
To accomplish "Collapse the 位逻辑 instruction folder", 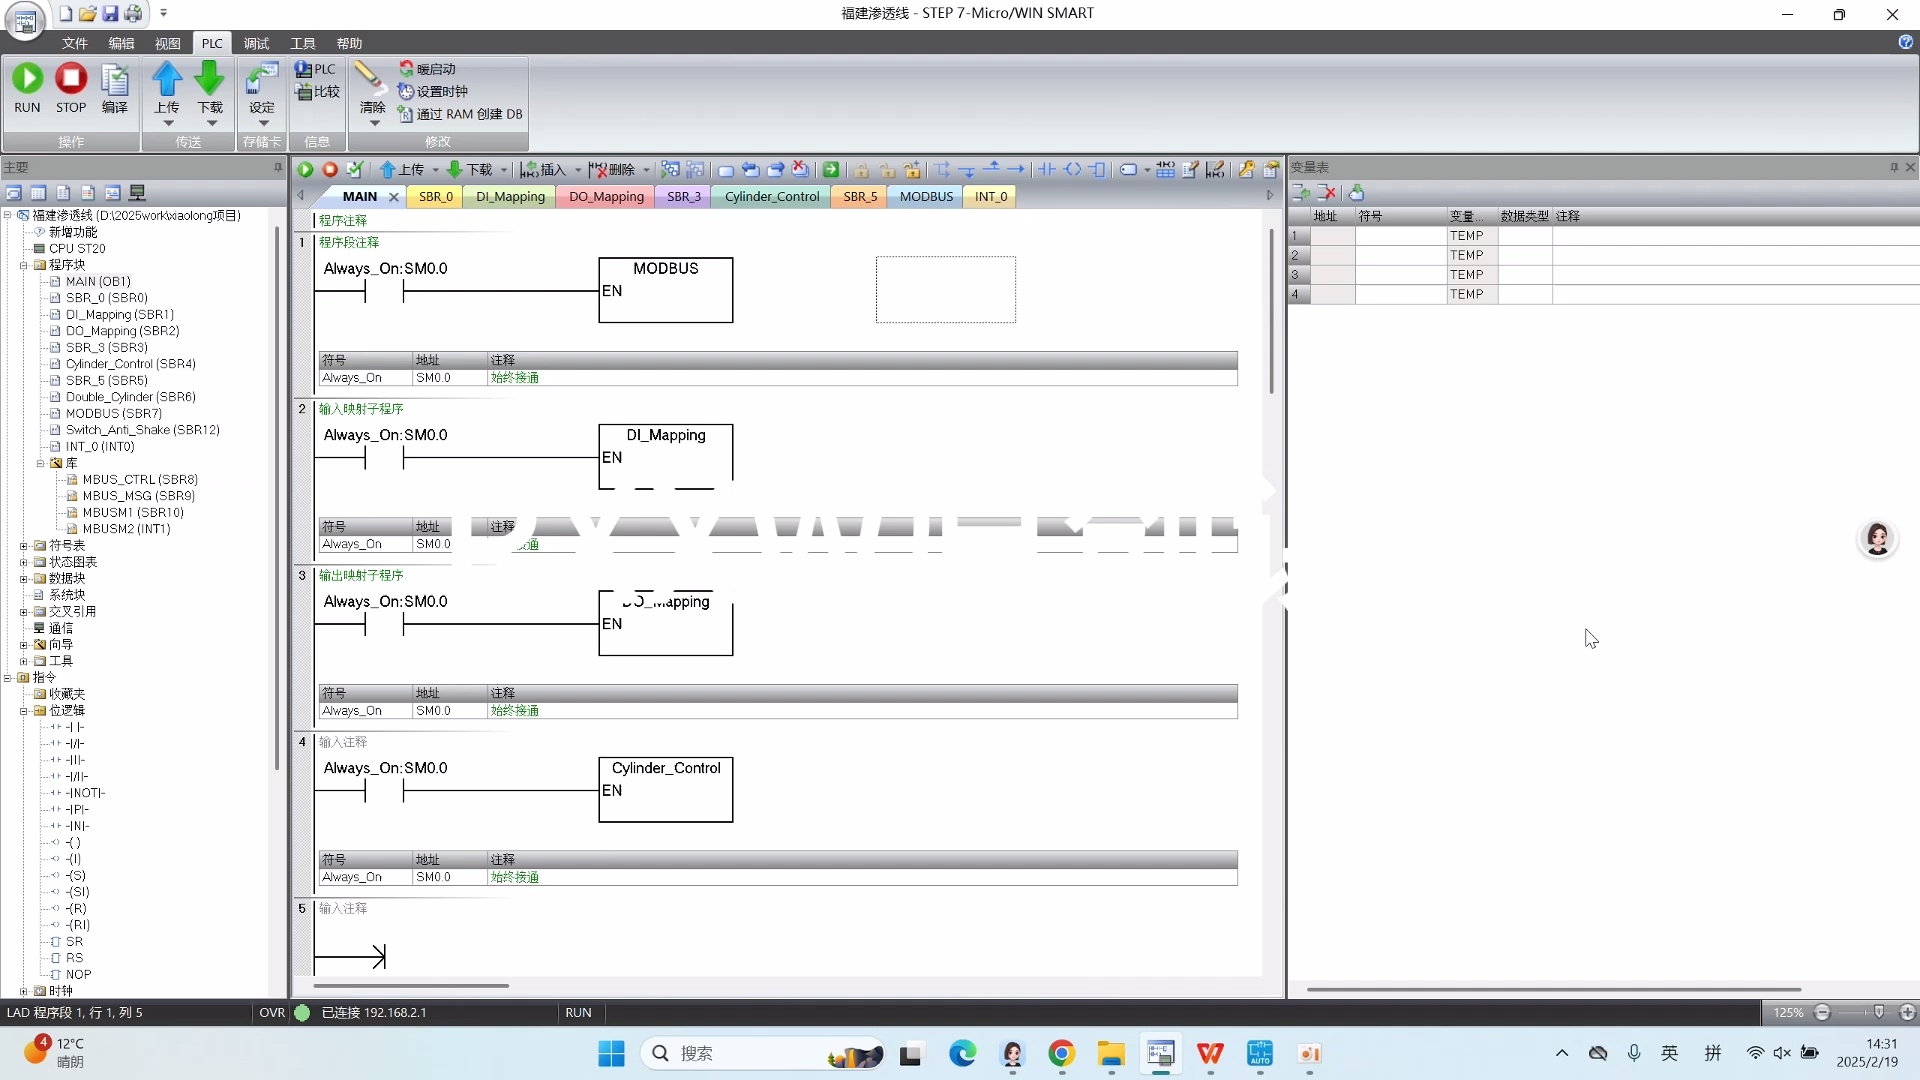I will (x=23, y=711).
